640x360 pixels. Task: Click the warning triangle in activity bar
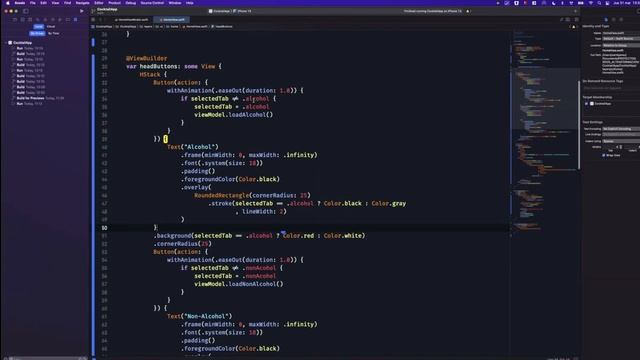click(x=468, y=11)
